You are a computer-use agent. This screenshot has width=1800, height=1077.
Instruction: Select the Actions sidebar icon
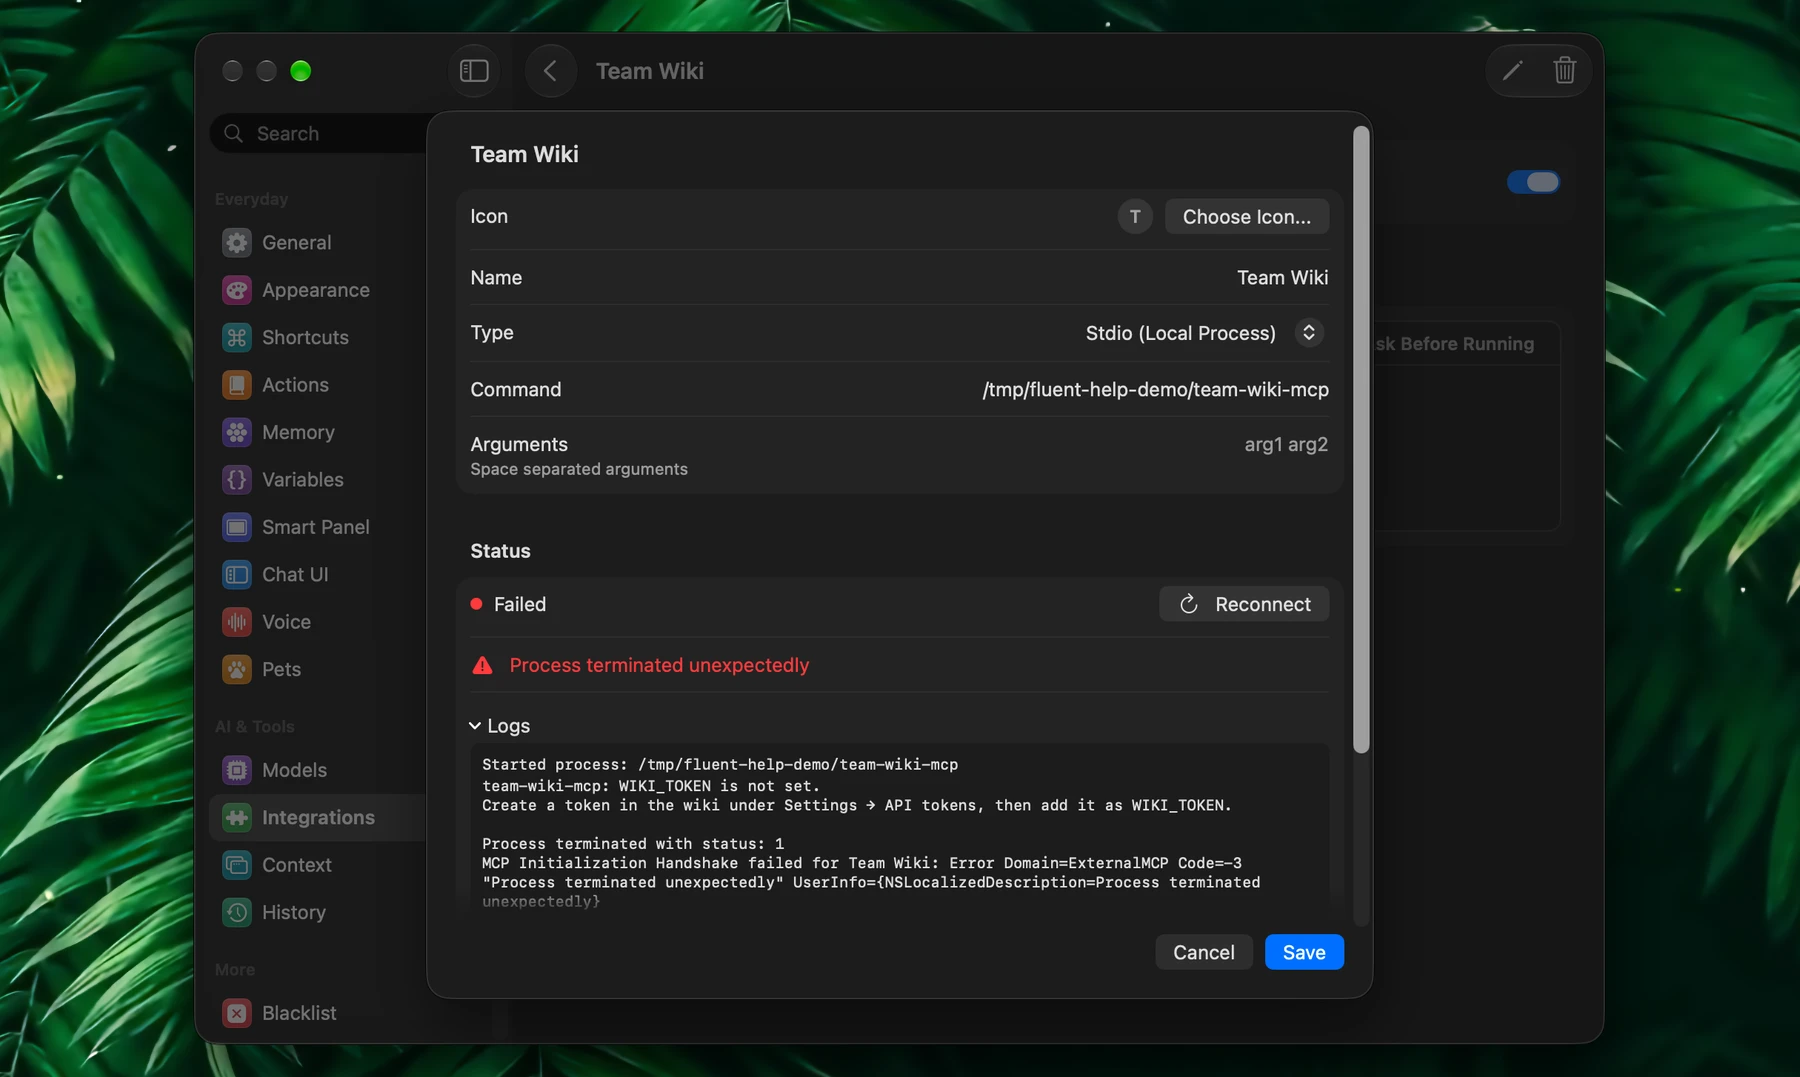pyautogui.click(x=237, y=385)
